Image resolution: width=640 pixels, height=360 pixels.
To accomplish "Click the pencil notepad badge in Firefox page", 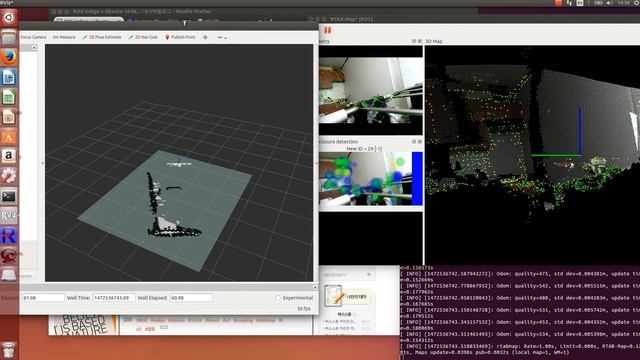I will (333, 296).
